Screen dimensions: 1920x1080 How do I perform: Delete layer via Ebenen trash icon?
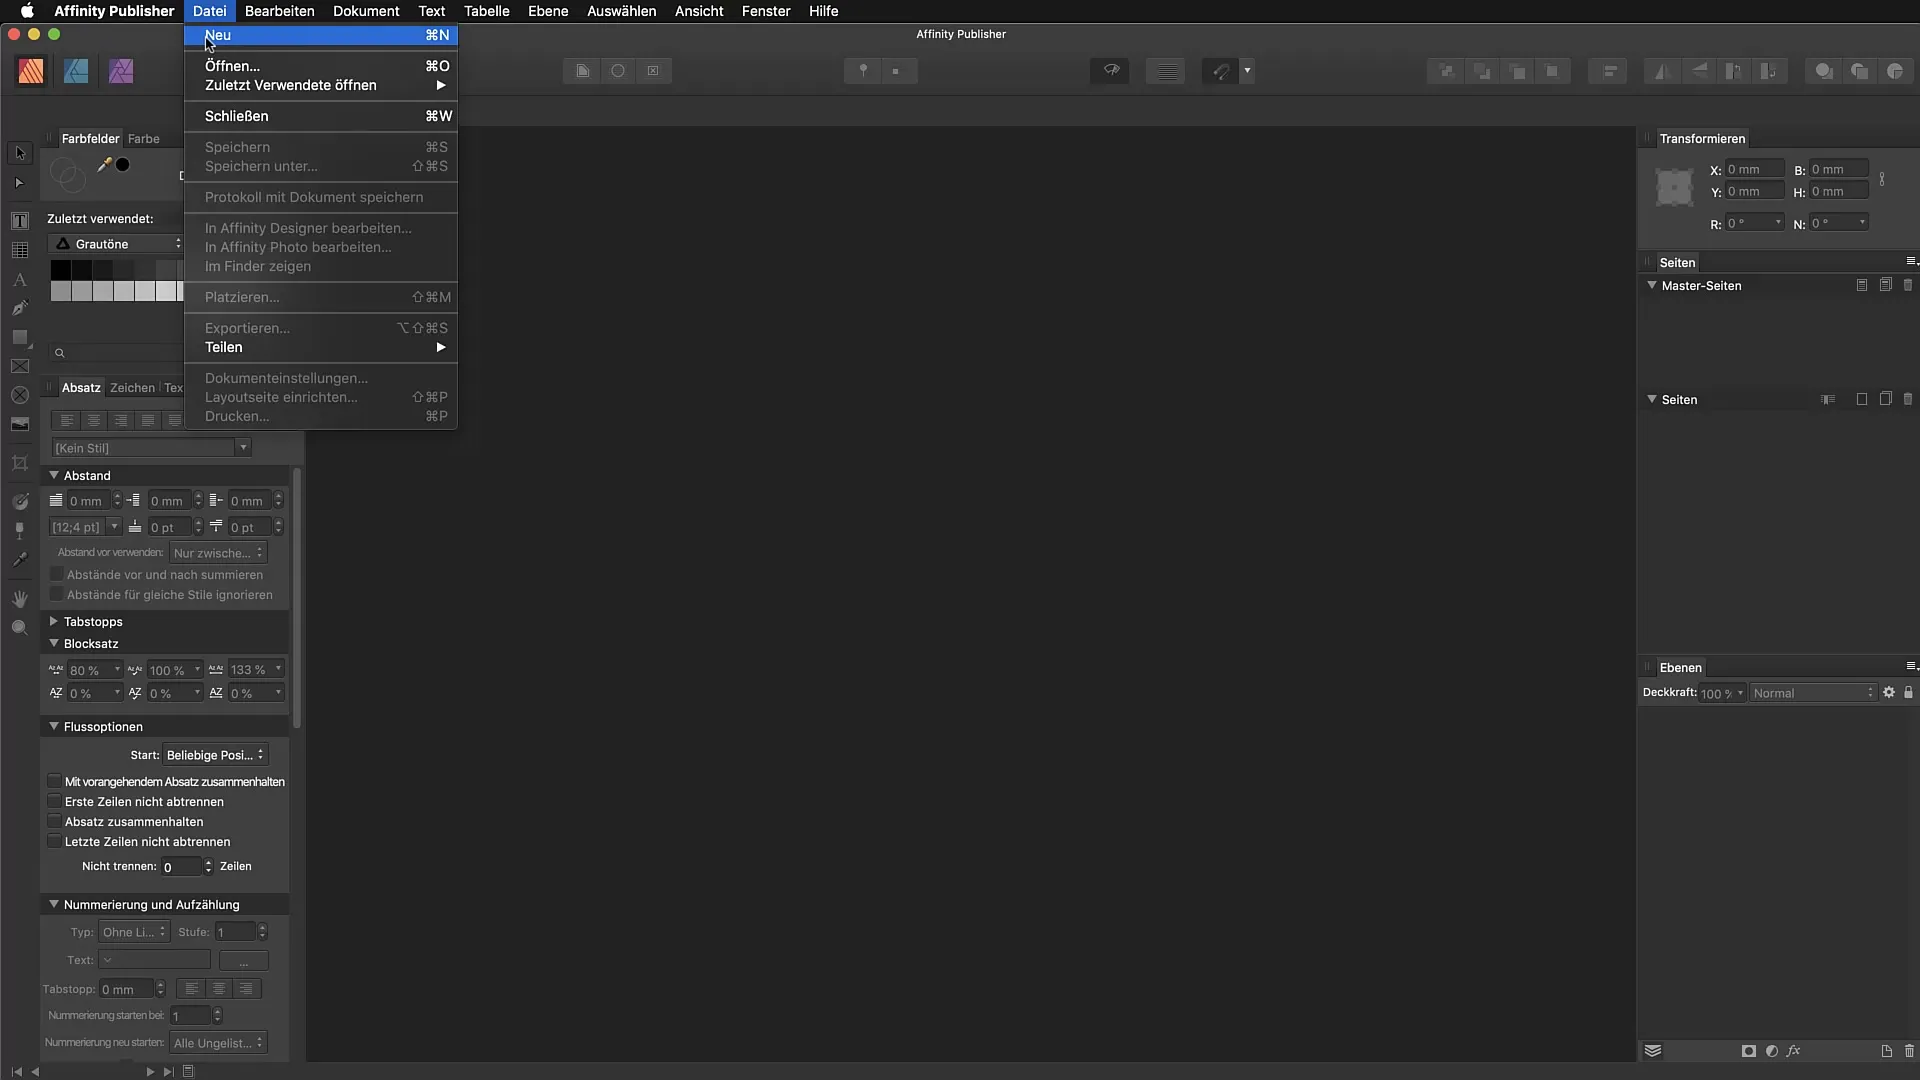[x=1909, y=1051]
